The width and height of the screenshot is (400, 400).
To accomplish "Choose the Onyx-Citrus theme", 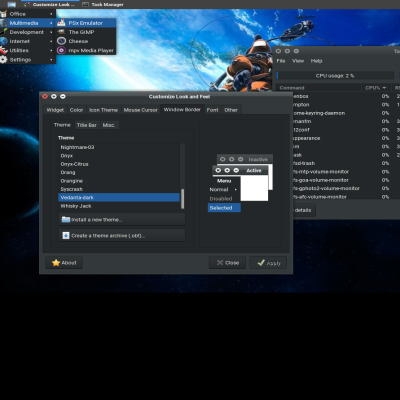I will point(119,164).
